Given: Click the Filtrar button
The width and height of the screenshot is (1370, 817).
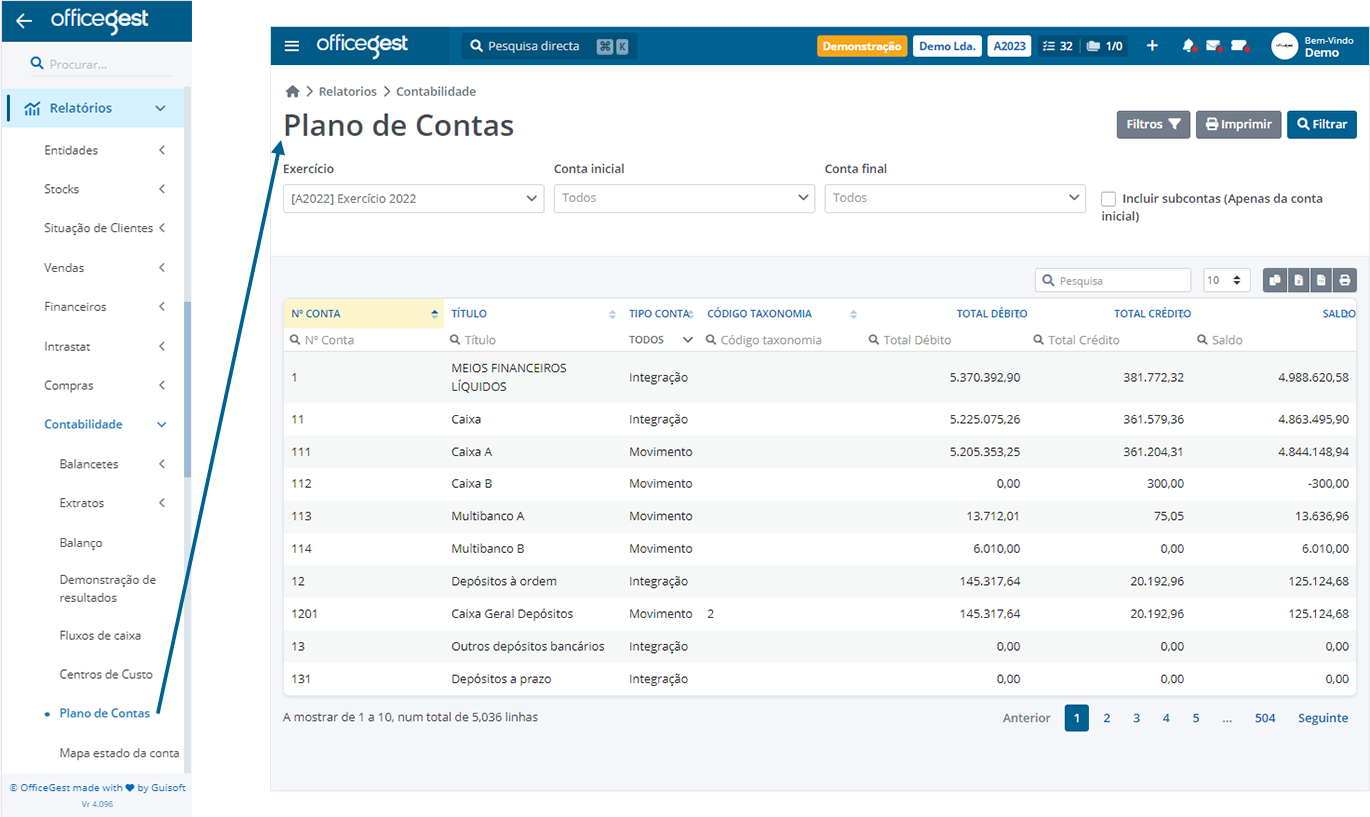Looking at the screenshot, I should [x=1321, y=124].
